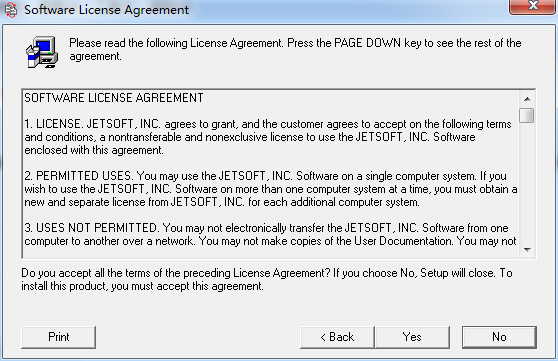Screen dimensions: 558x361
Task: Decline the agreement by clicking No
Action: [499, 337]
